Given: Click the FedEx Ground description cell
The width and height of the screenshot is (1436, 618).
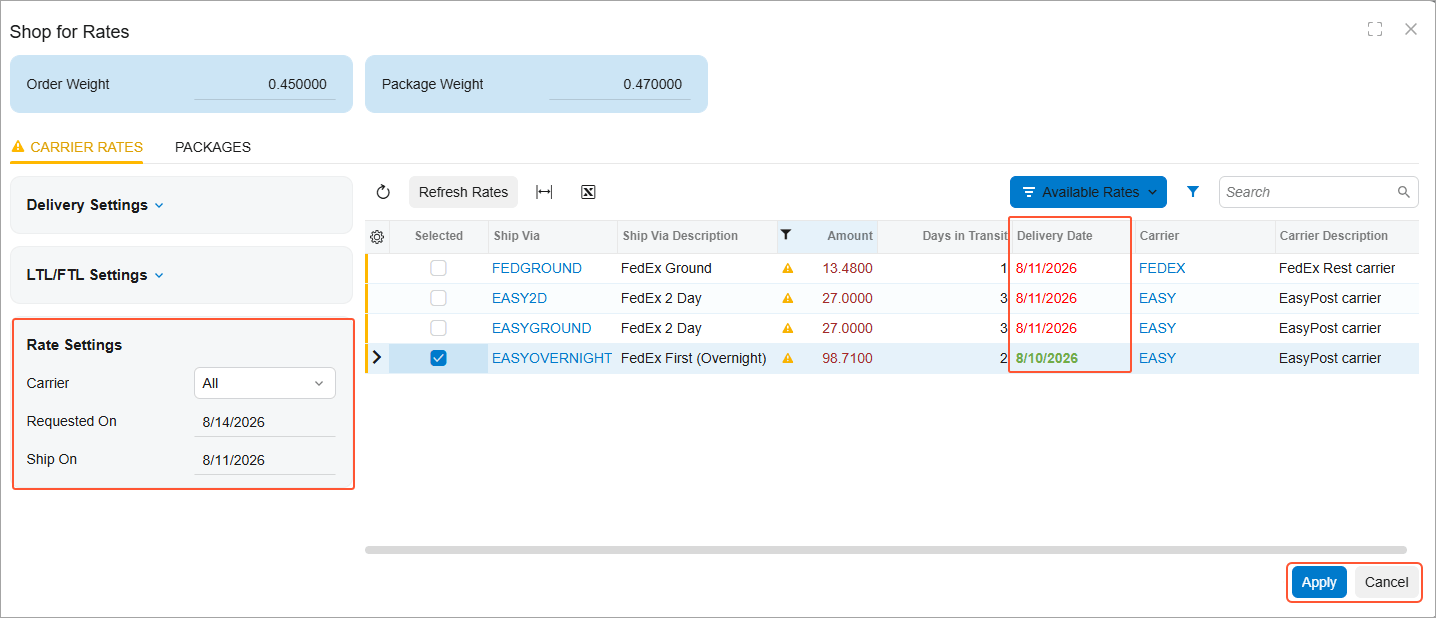Looking at the screenshot, I should [x=666, y=268].
